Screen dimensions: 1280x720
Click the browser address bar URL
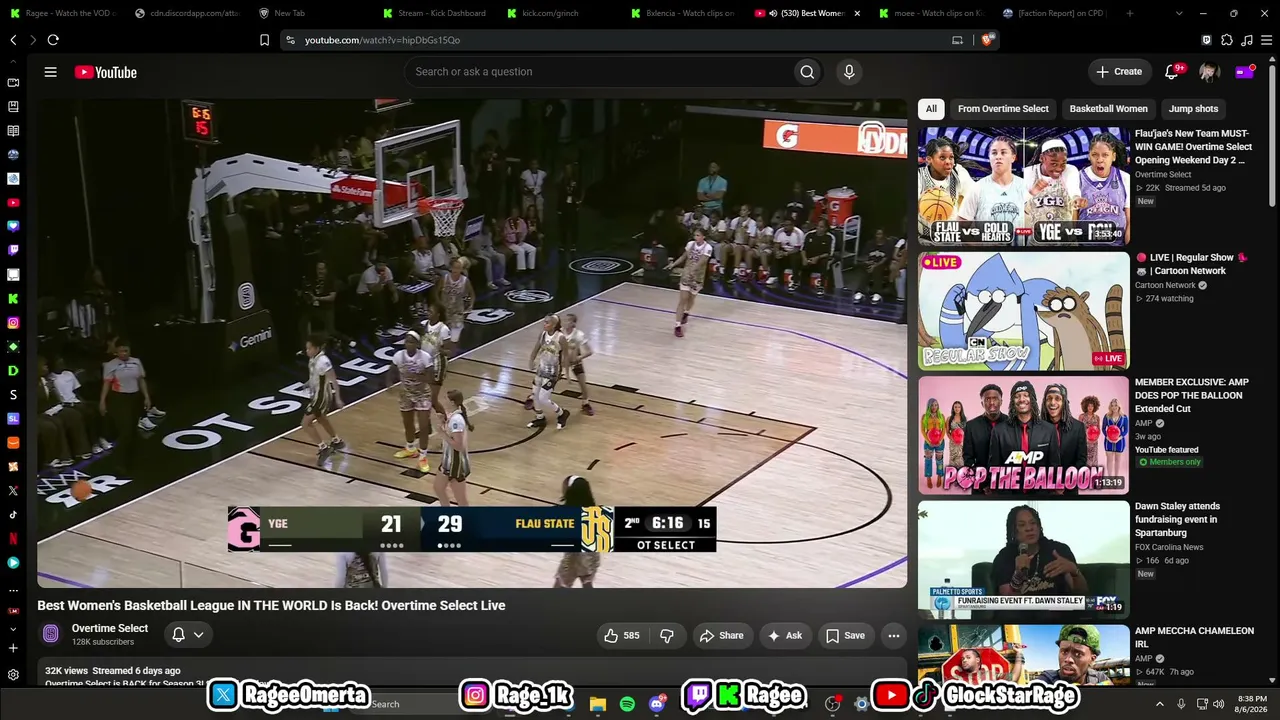coord(382,40)
